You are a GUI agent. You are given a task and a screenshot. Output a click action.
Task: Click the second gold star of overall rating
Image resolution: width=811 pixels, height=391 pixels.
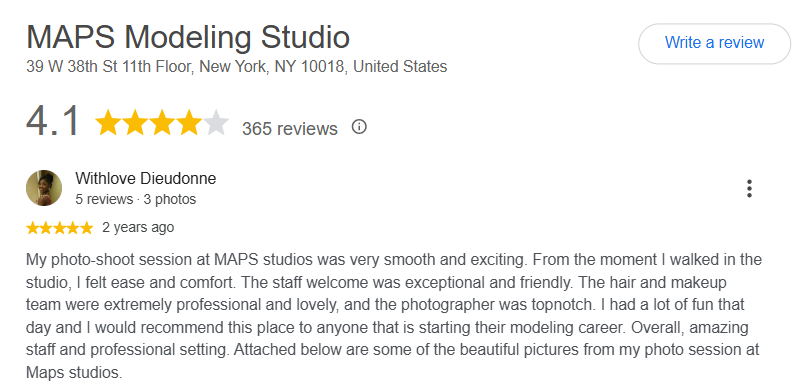(135, 123)
